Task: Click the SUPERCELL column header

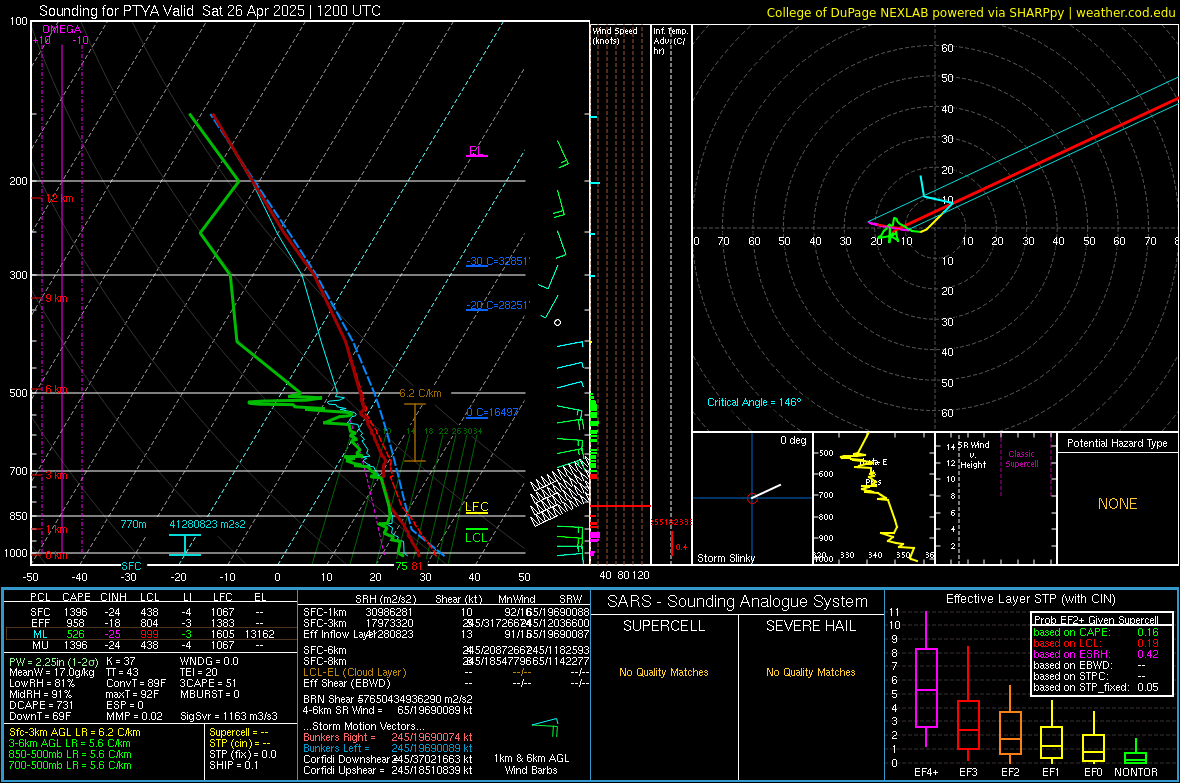Action: tap(664, 626)
